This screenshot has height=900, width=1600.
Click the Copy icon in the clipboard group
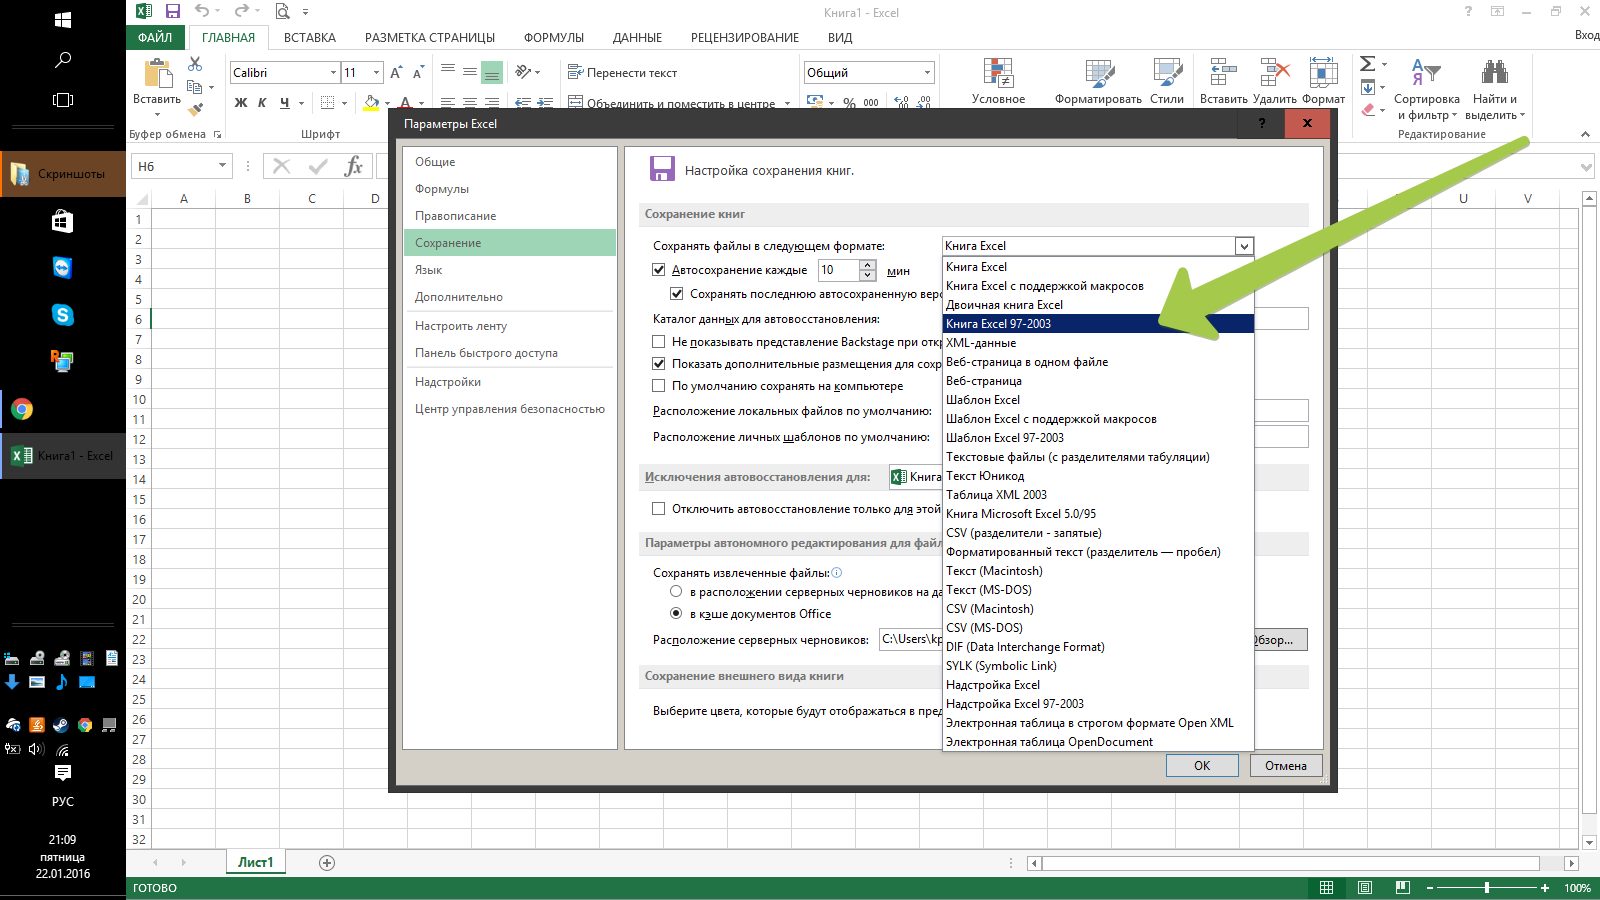click(x=195, y=87)
